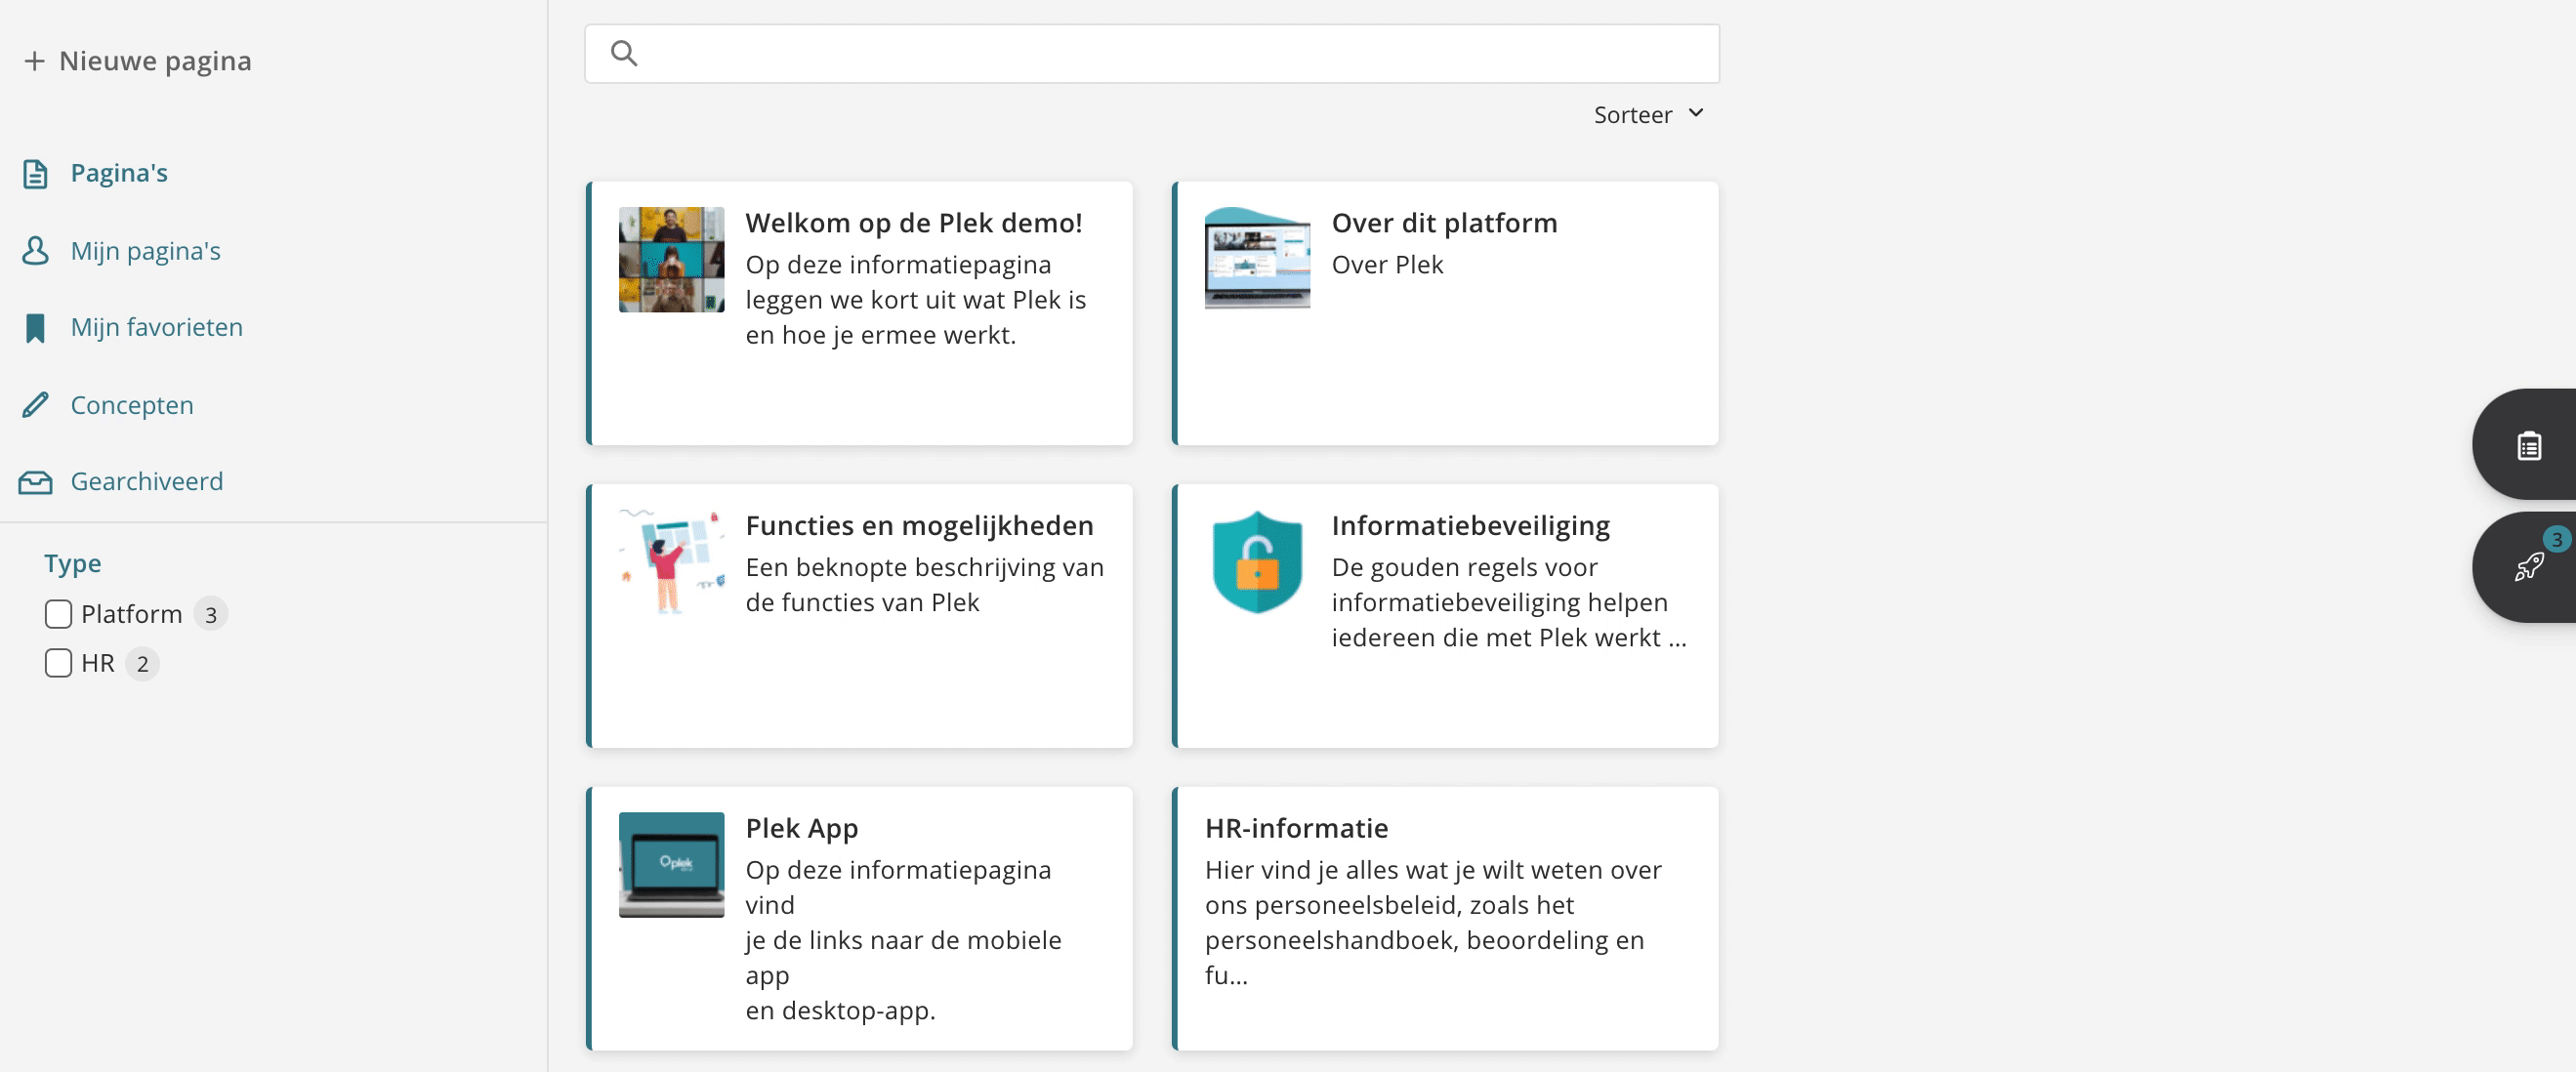2576x1072 pixels.
Task: Go to Mijn pagina's
Action: coord(146,251)
